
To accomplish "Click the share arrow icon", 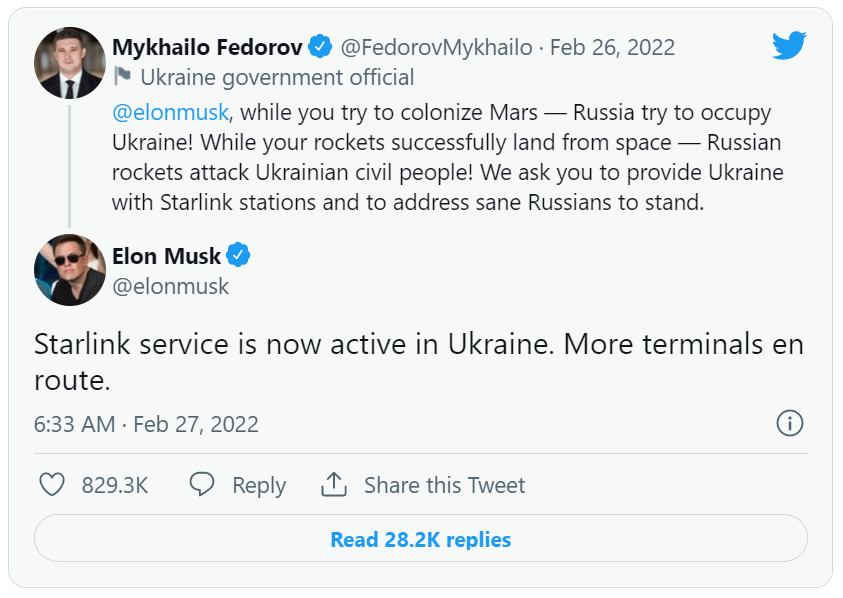I will [x=333, y=485].
